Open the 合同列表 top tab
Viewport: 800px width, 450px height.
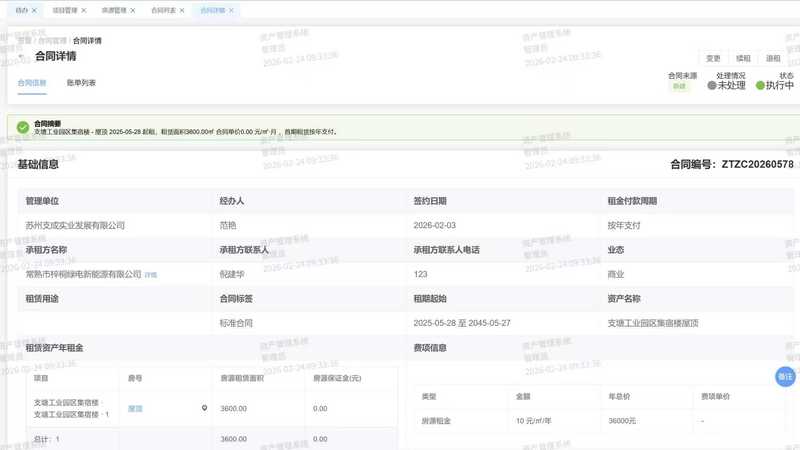(x=163, y=10)
